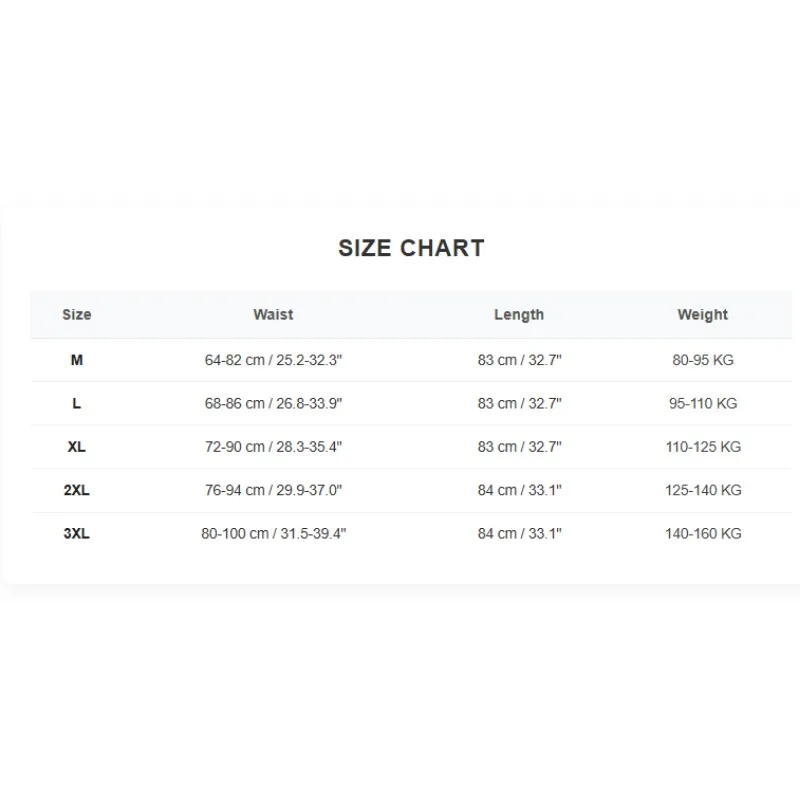800x800 pixels.
Task: Select the Length column header
Action: coord(519,315)
